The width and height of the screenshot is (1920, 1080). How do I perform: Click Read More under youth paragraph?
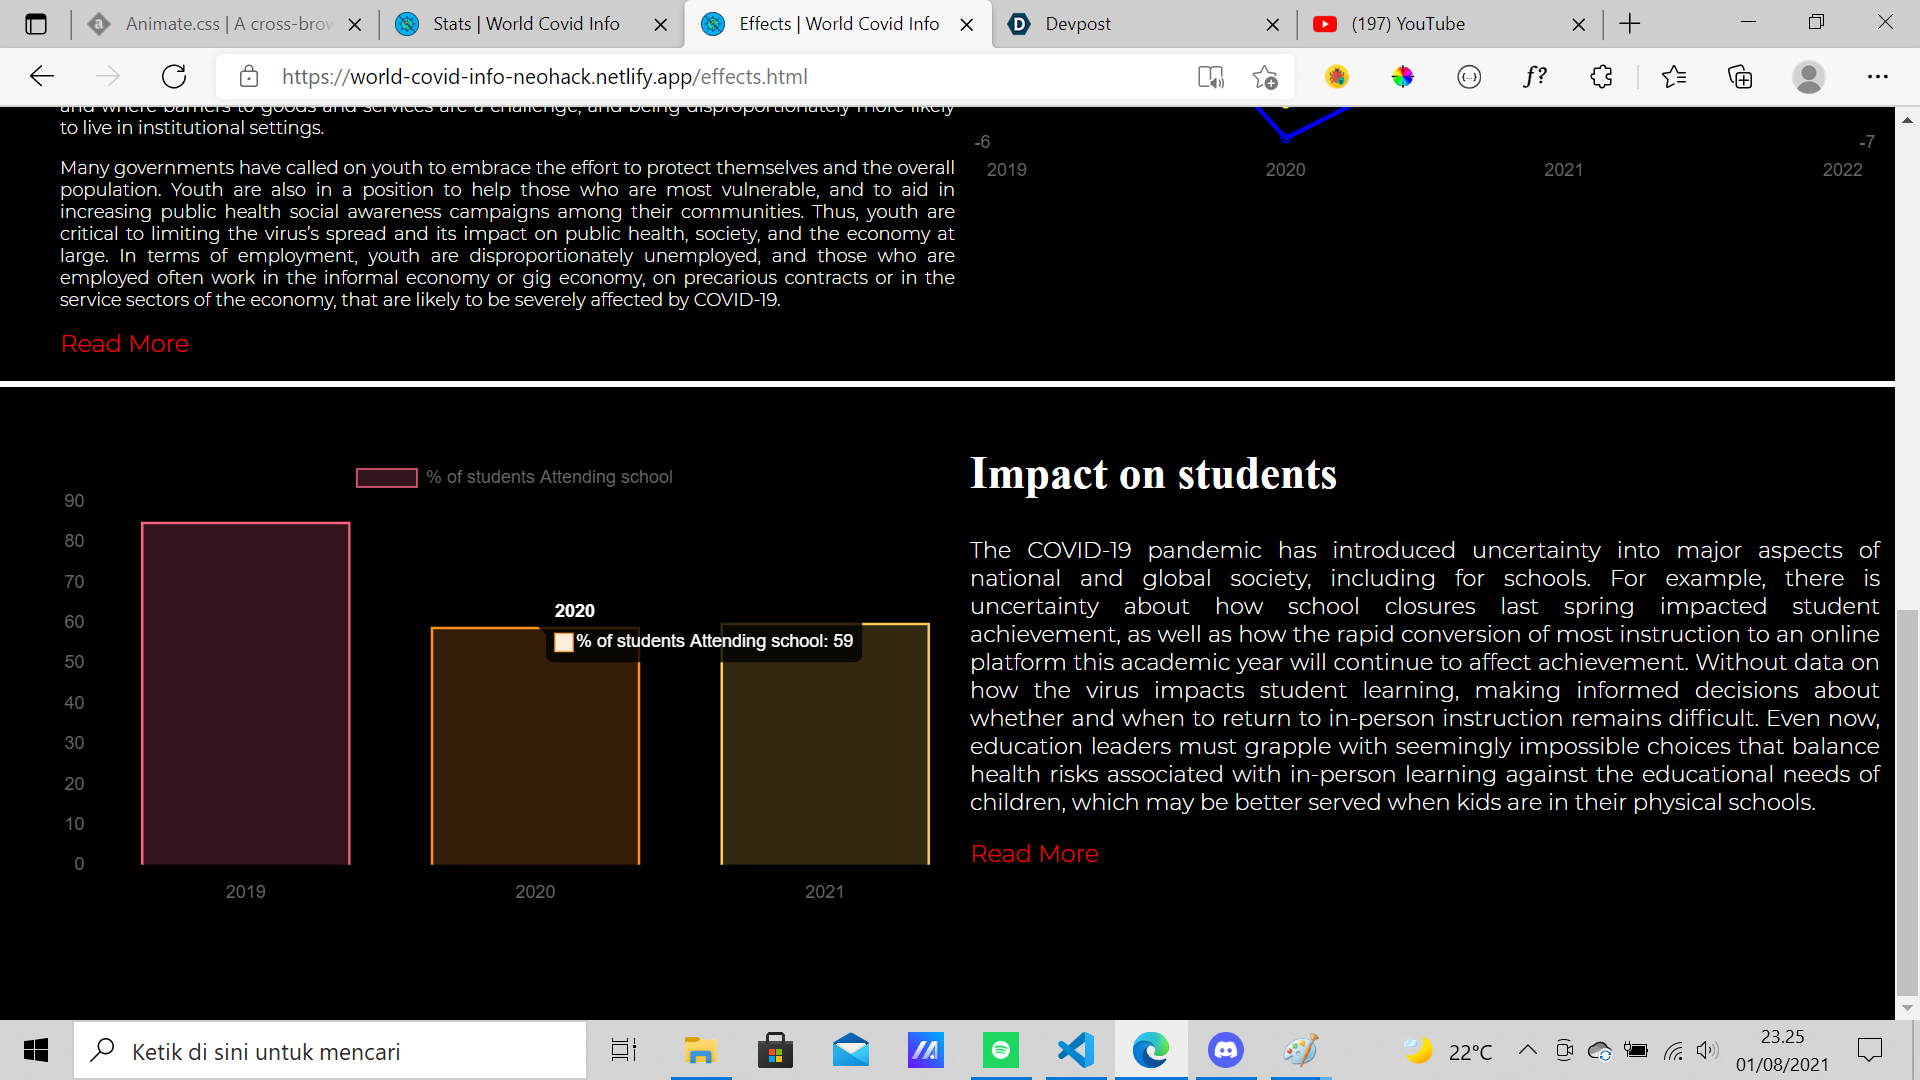(124, 343)
